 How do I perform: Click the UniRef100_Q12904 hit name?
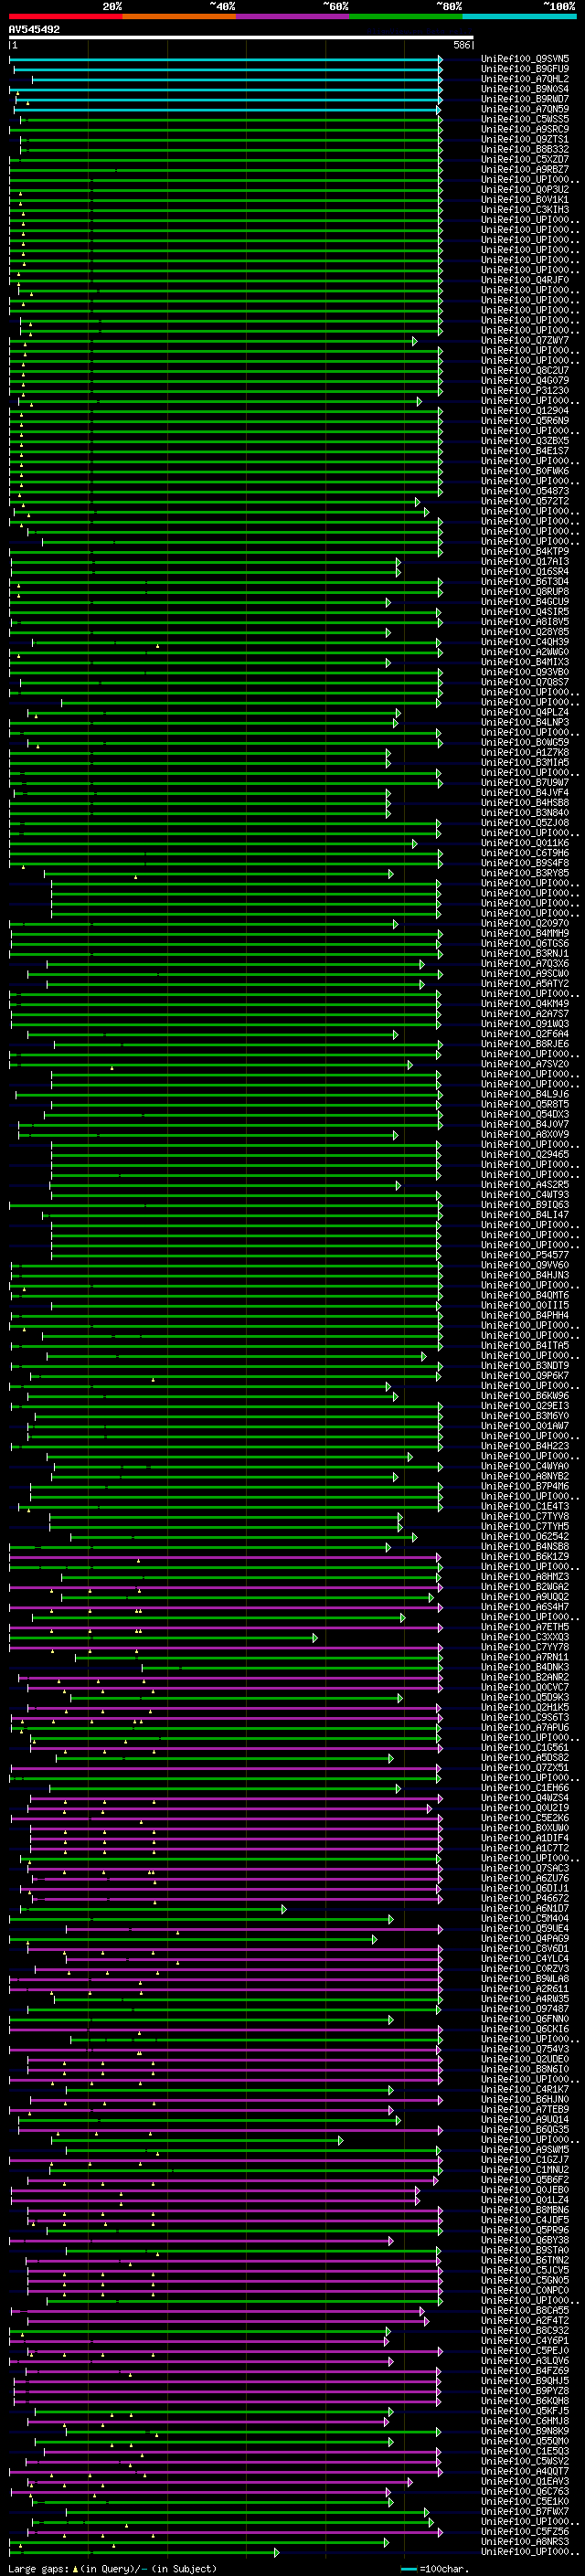pyautogui.click(x=525, y=410)
